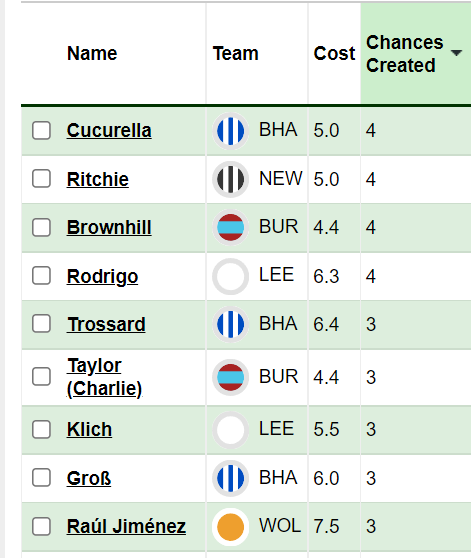
Task: Click the Burnley badge in Brownhill's row
Action: pyautogui.click(x=231, y=227)
